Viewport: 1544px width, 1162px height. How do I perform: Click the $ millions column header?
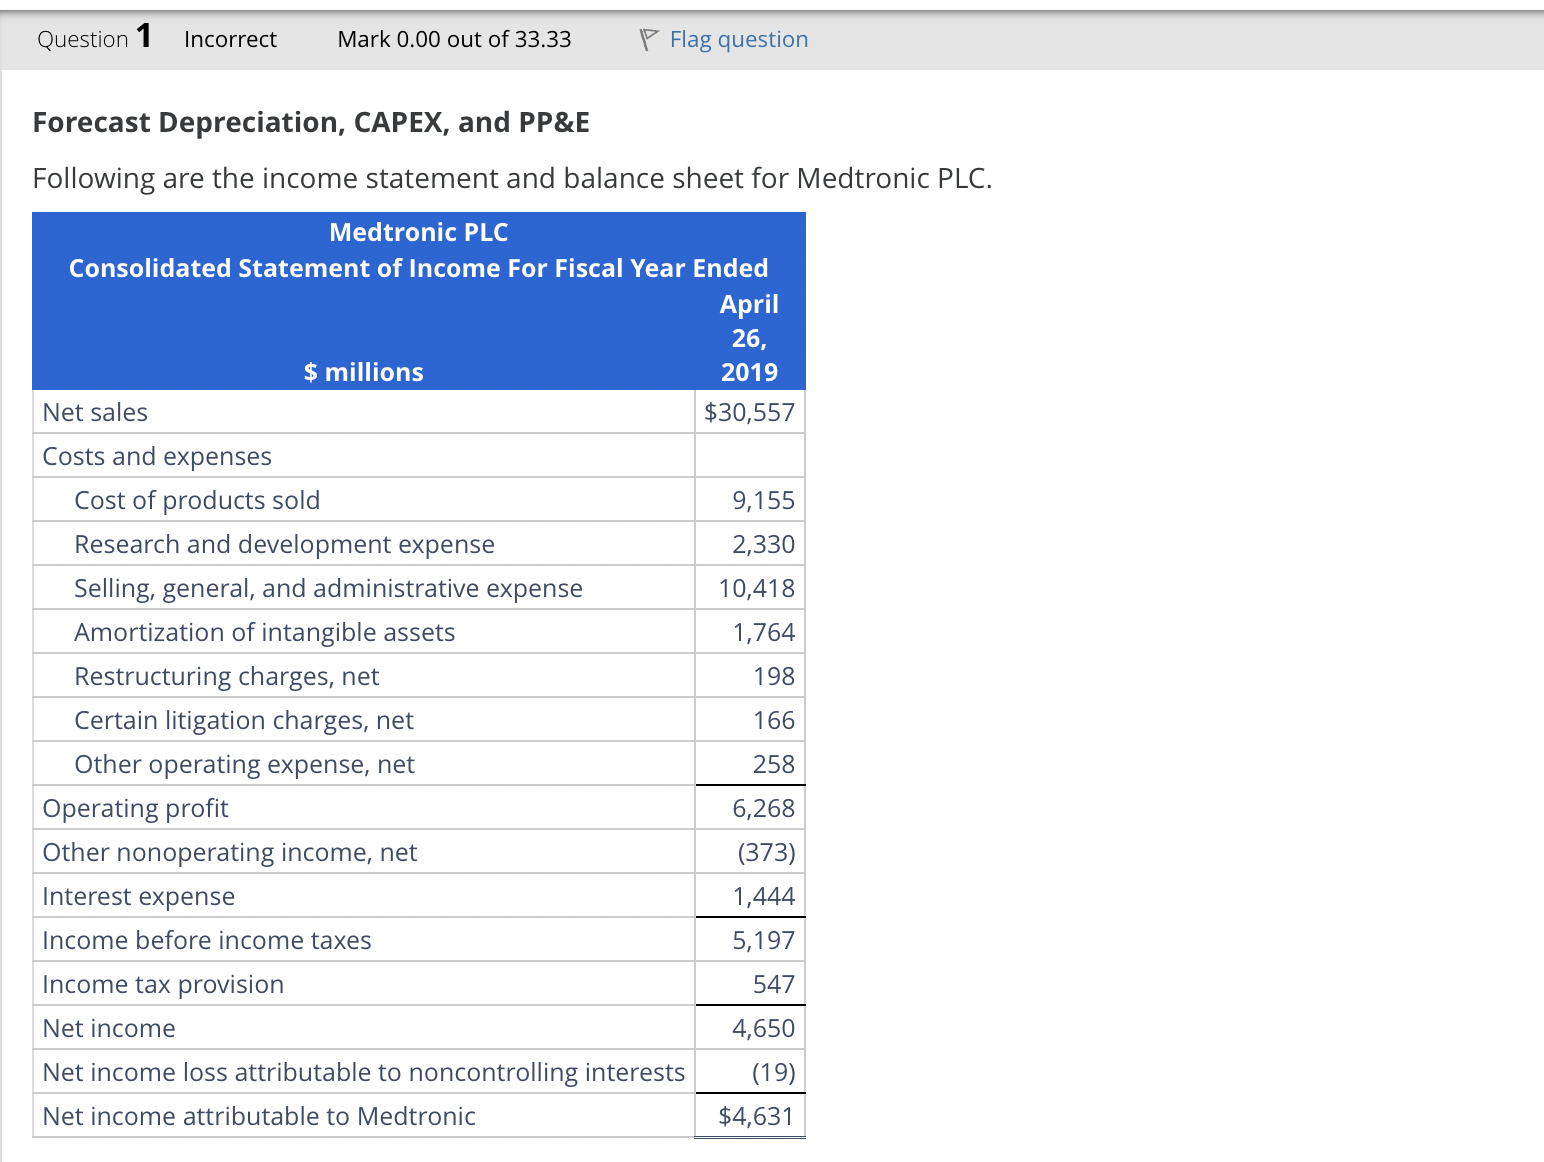pos(364,372)
